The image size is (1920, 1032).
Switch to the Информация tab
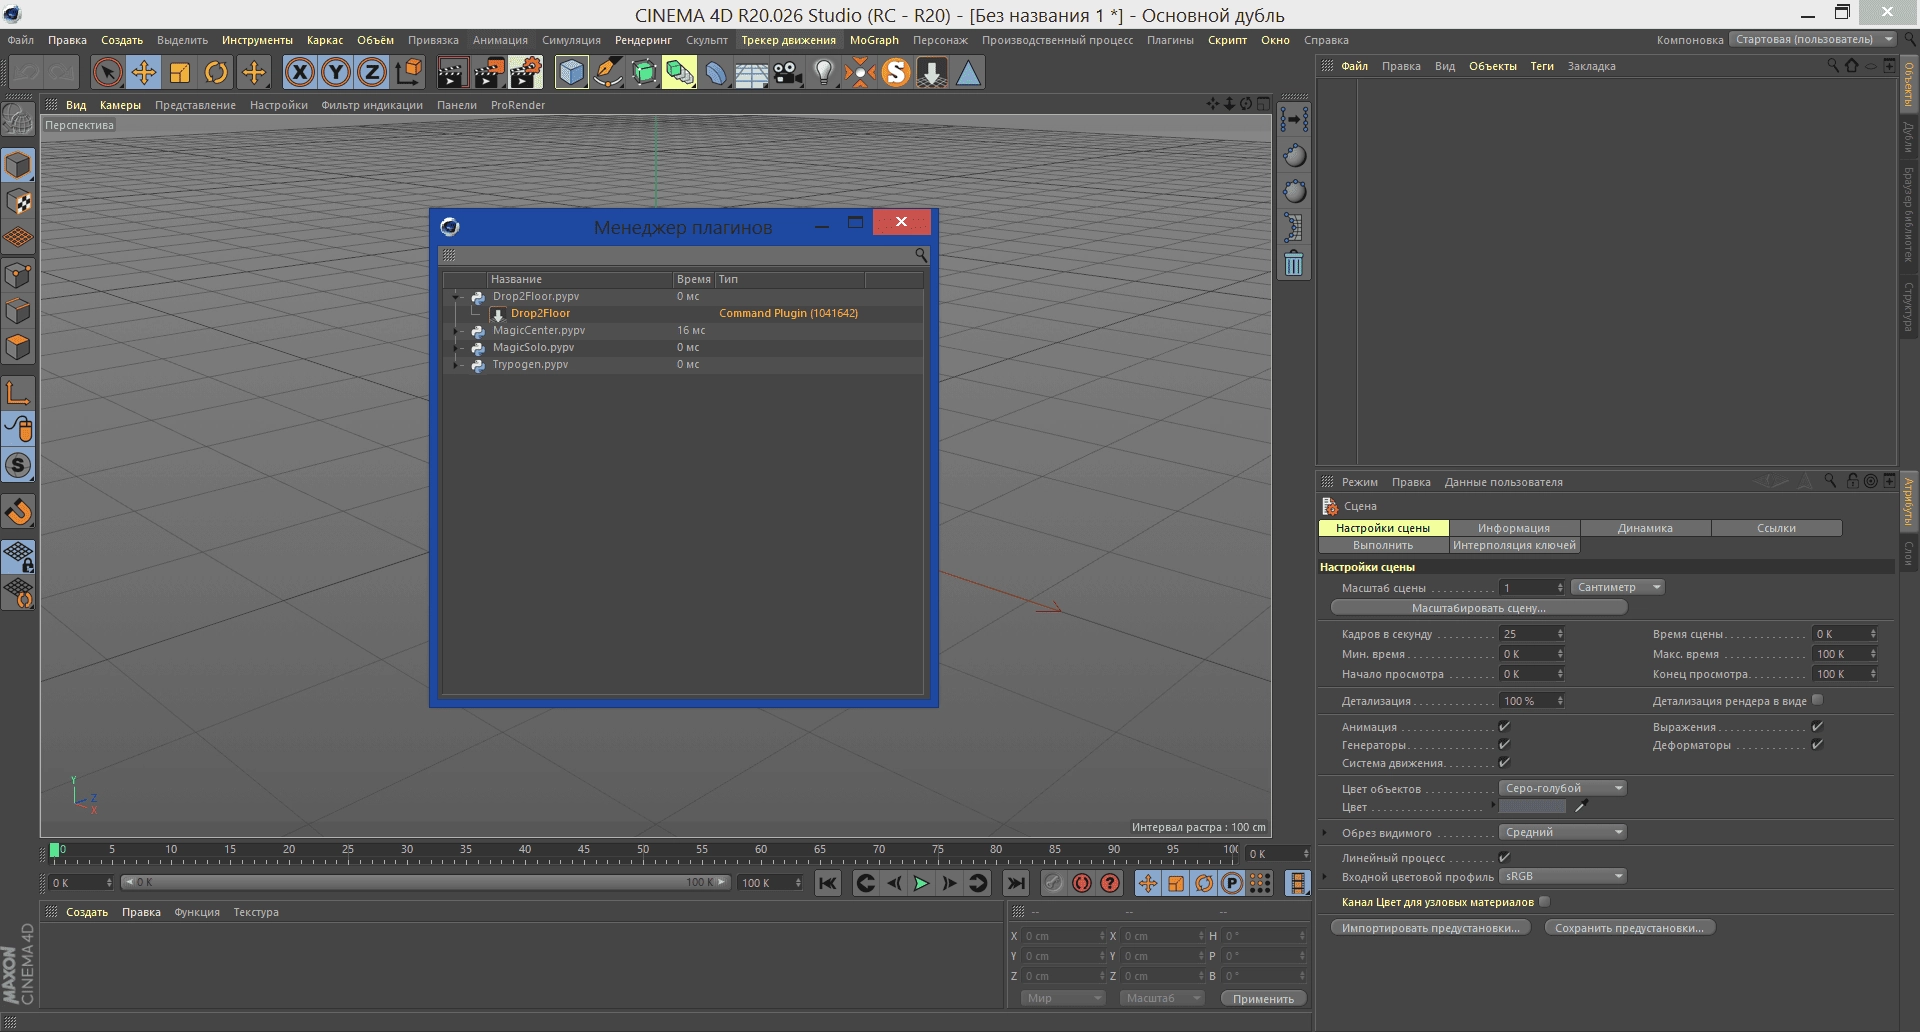coord(1514,528)
